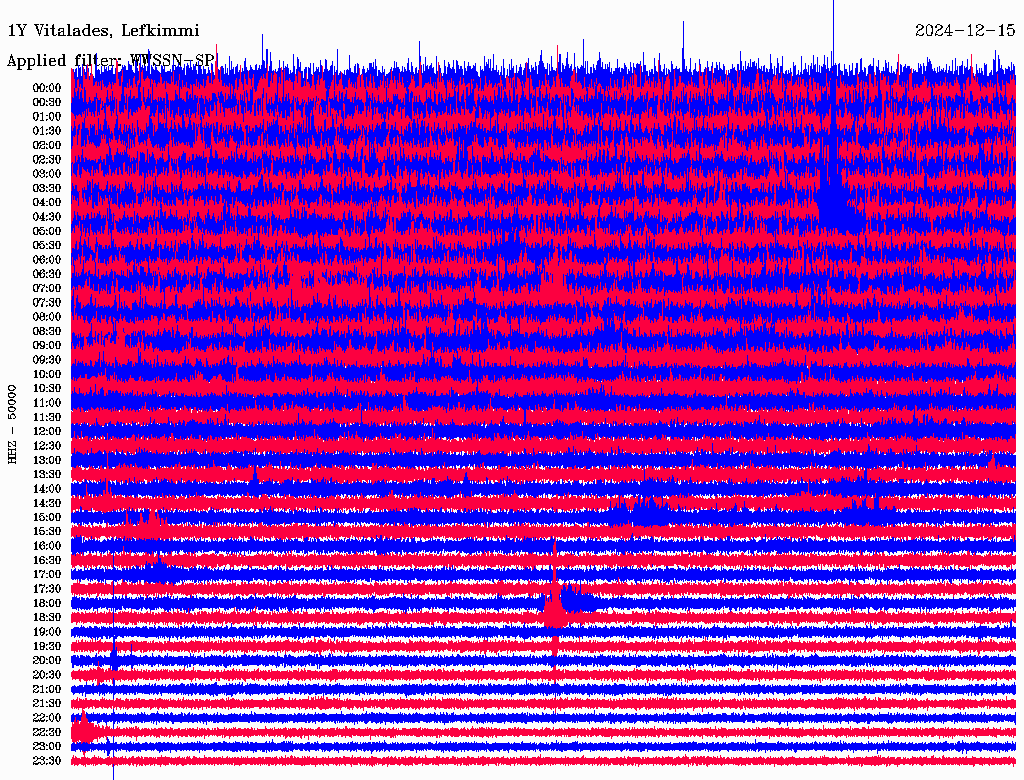This screenshot has width=1024, height=780.
Task: Select the 06:30 time row label
Action: pos(47,274)
